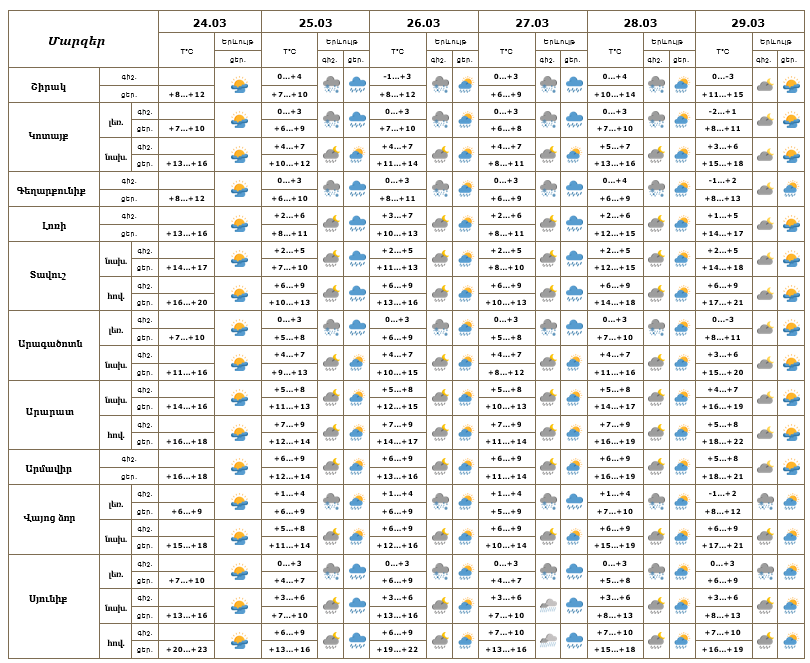Viewport: 810px width, 663px height.
Task: Click Գեղարքունիք weather icon for 24.03
Action: click(x=238, y=189)
